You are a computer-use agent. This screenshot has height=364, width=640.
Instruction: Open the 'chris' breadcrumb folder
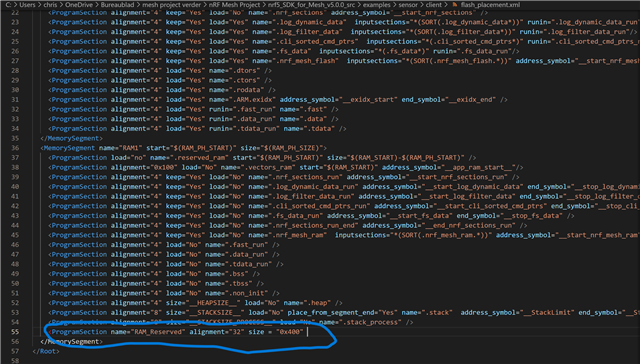click(51, 5)
